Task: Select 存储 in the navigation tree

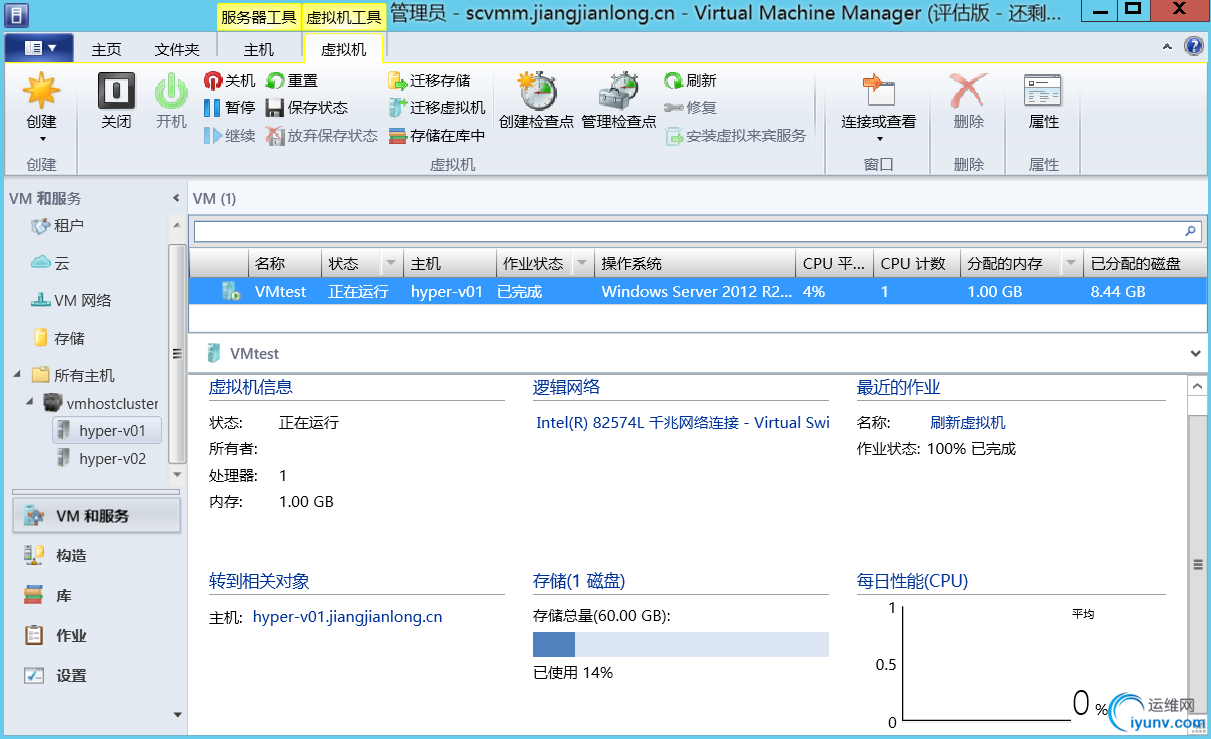Action: tap(58, 338)
